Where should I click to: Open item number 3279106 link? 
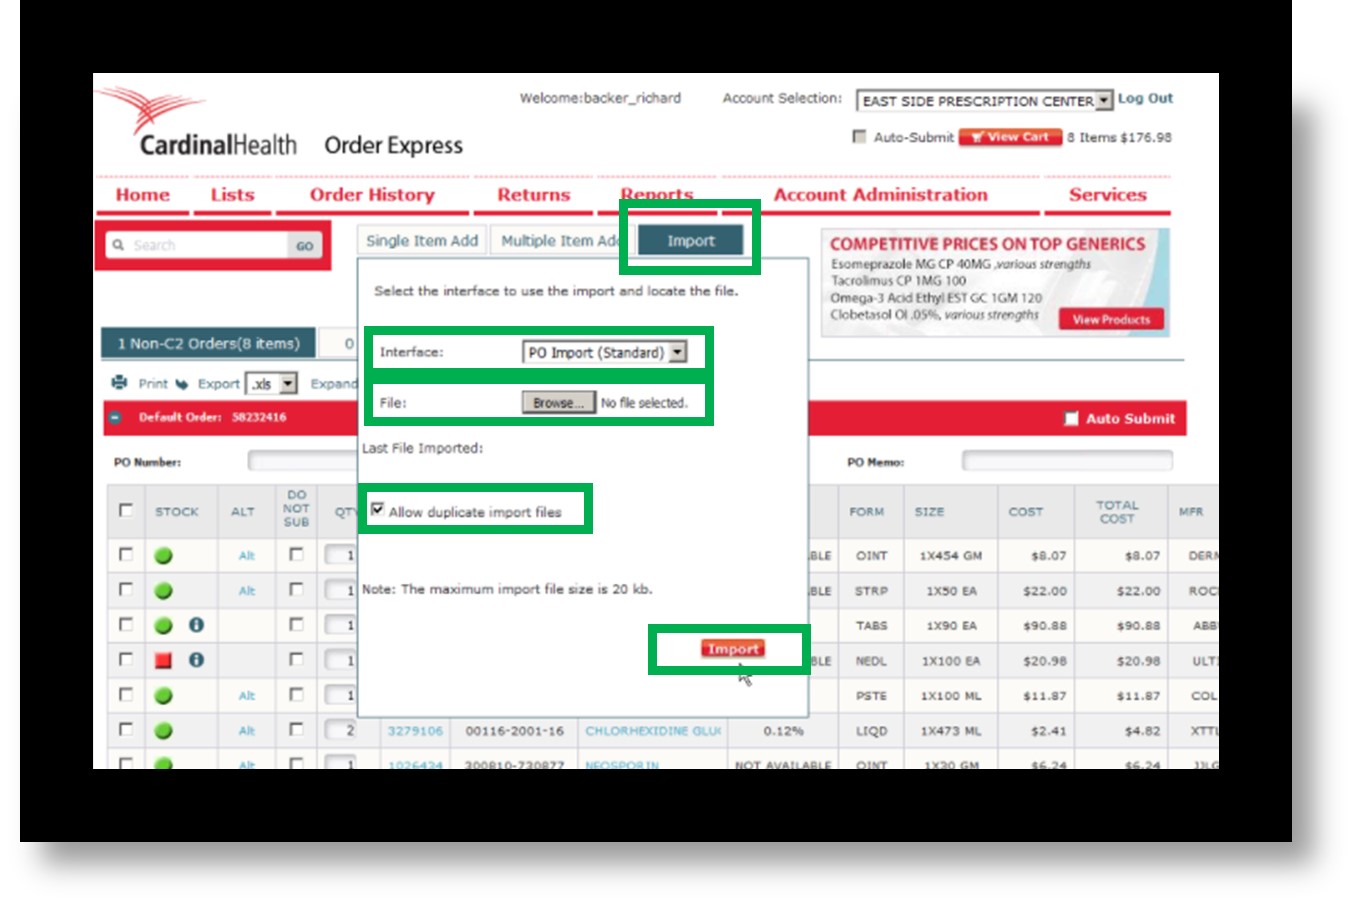coord(415,731)
